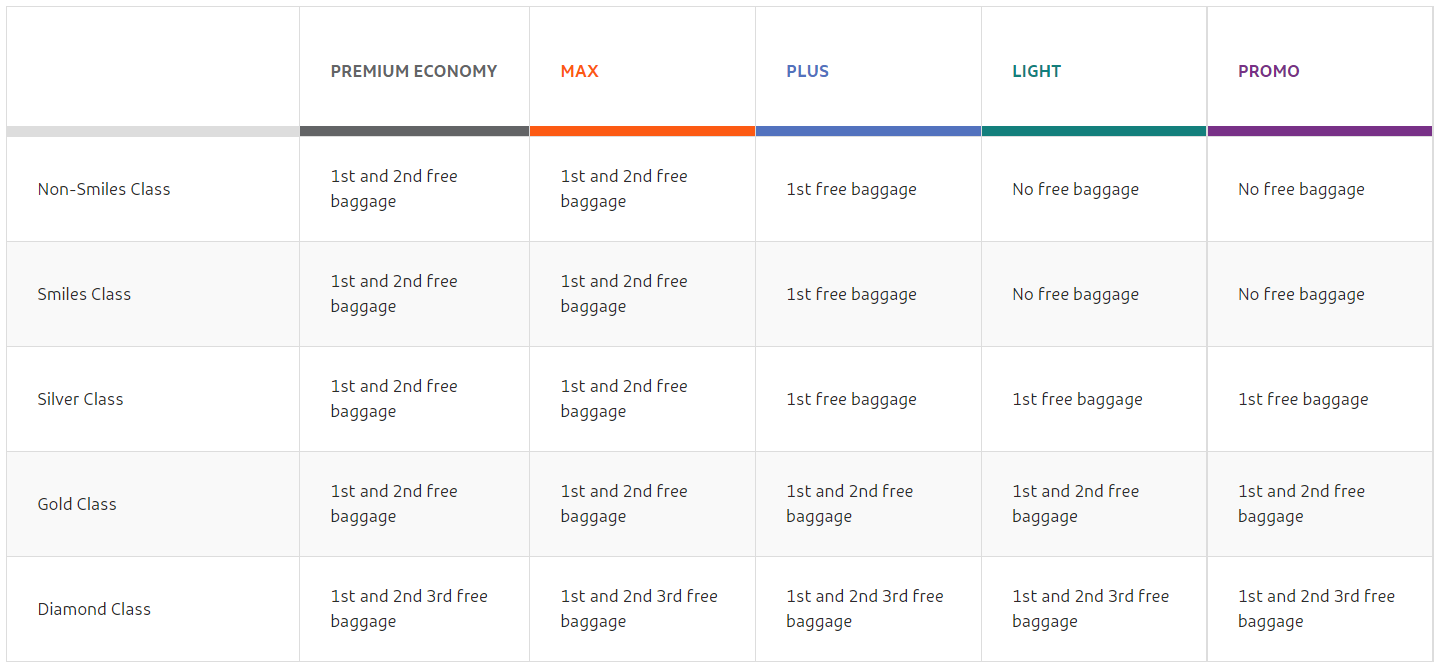The height and width of the screenshot is (665, 1439).
Task: Click the PROMO fare header
Action: click(1268, 71)
